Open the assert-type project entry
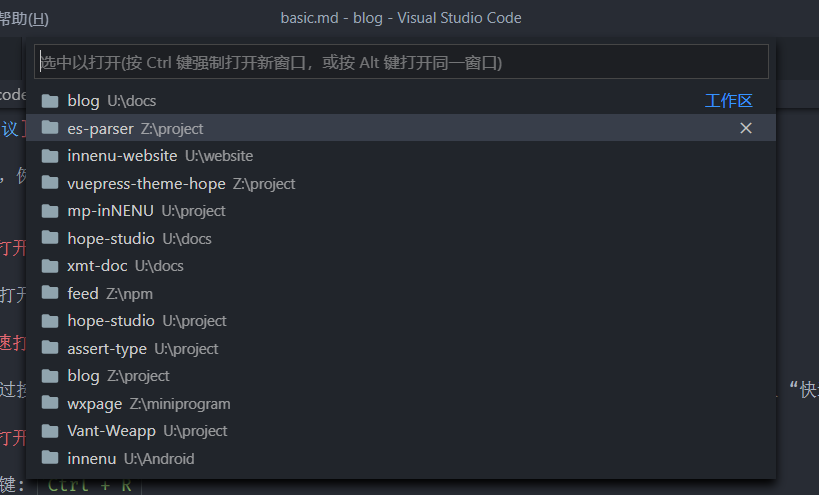Viewport: 819px width, 495px height. tap(142, 348)
